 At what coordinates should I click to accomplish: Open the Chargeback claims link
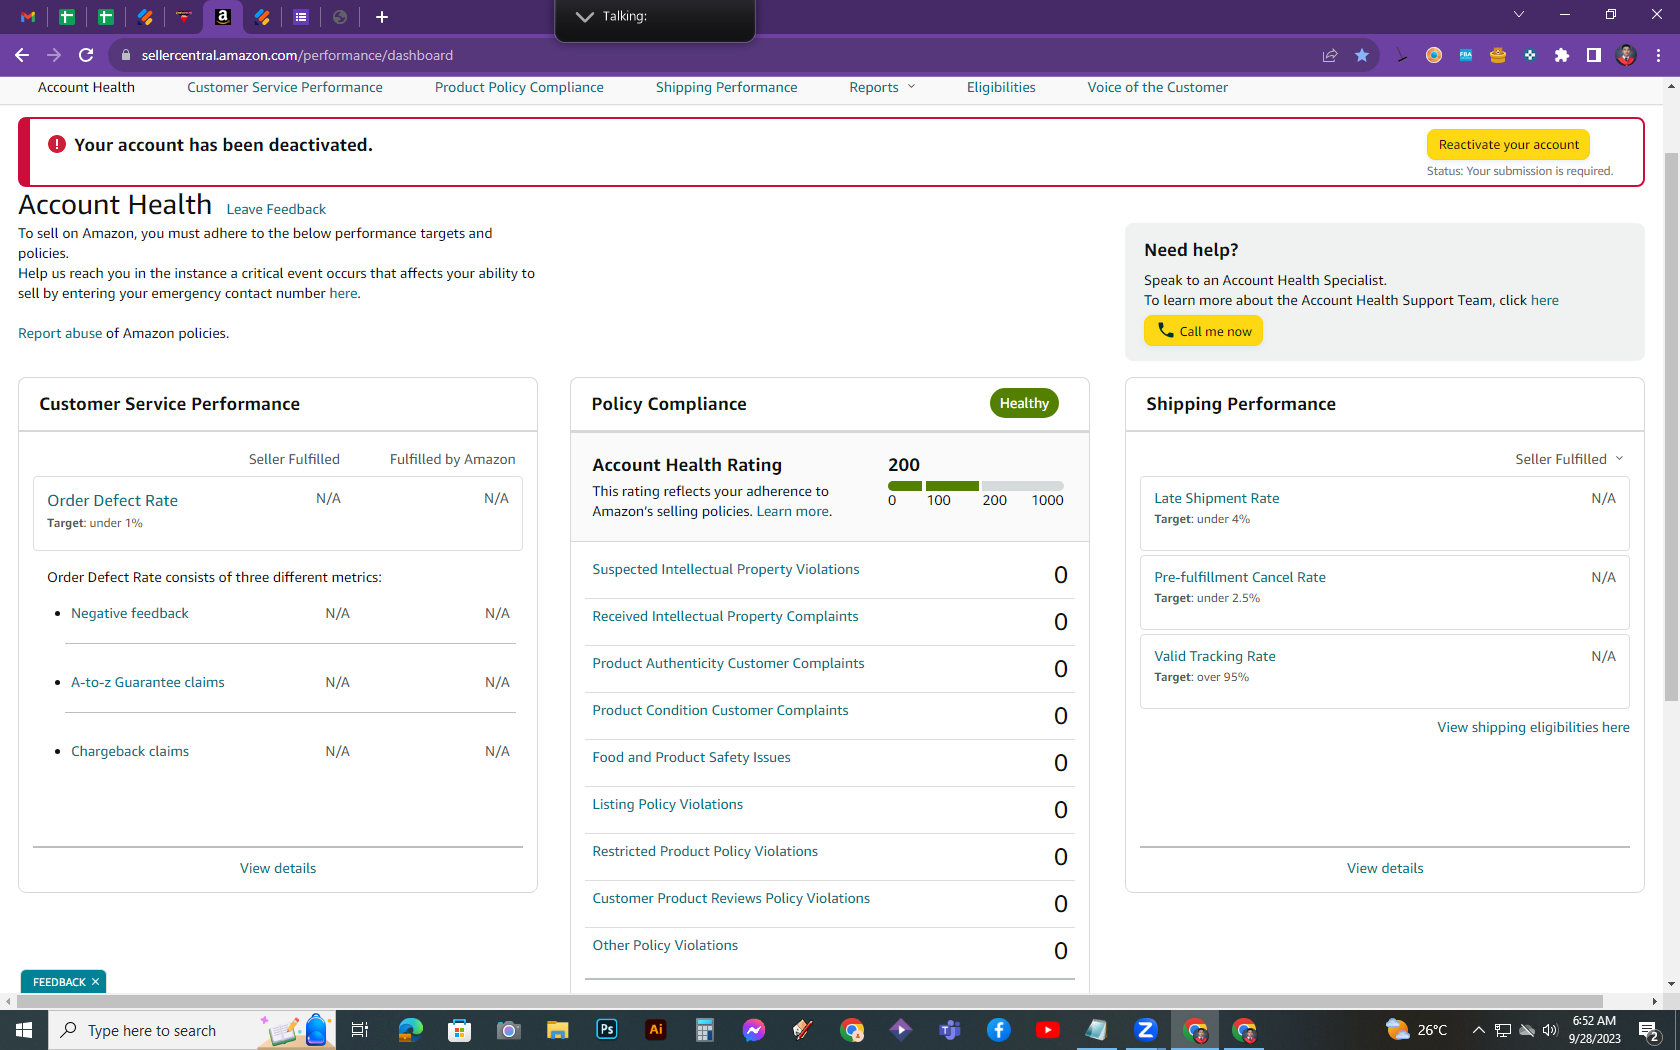pyautogui.click(x=130, y=751)
